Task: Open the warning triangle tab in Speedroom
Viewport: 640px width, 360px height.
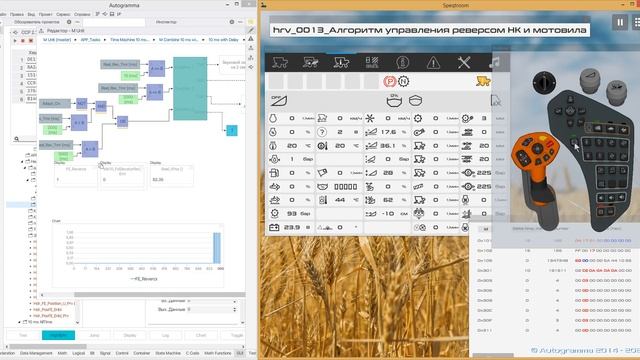Action: point(433,63)
